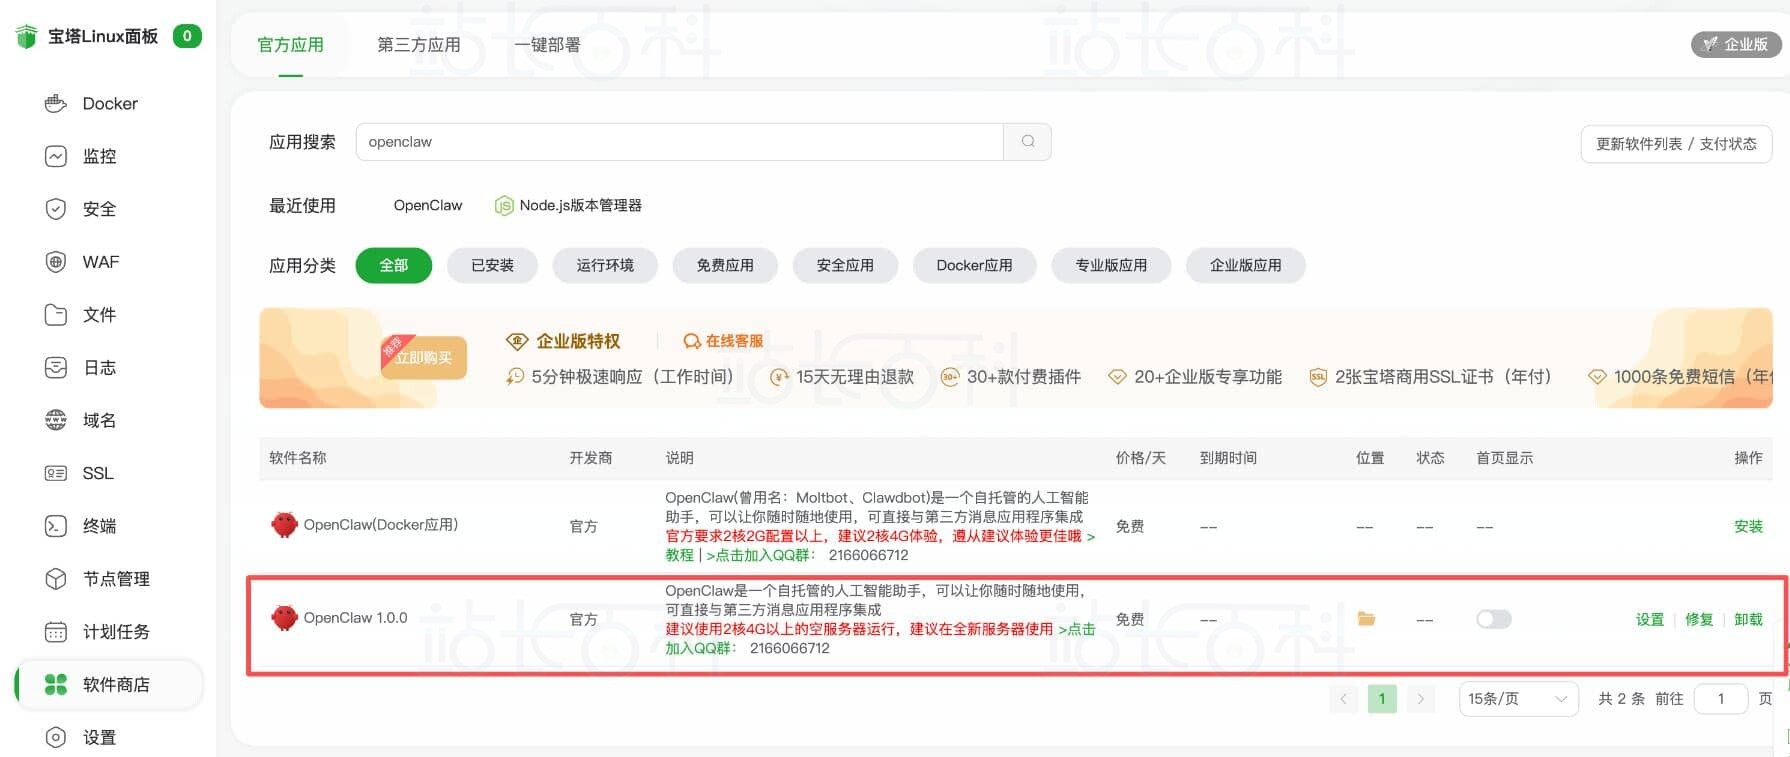The image size is (1790, 757).
Task: Click 30+款付费插件 banner text
Action: [x=1024, y=377]
